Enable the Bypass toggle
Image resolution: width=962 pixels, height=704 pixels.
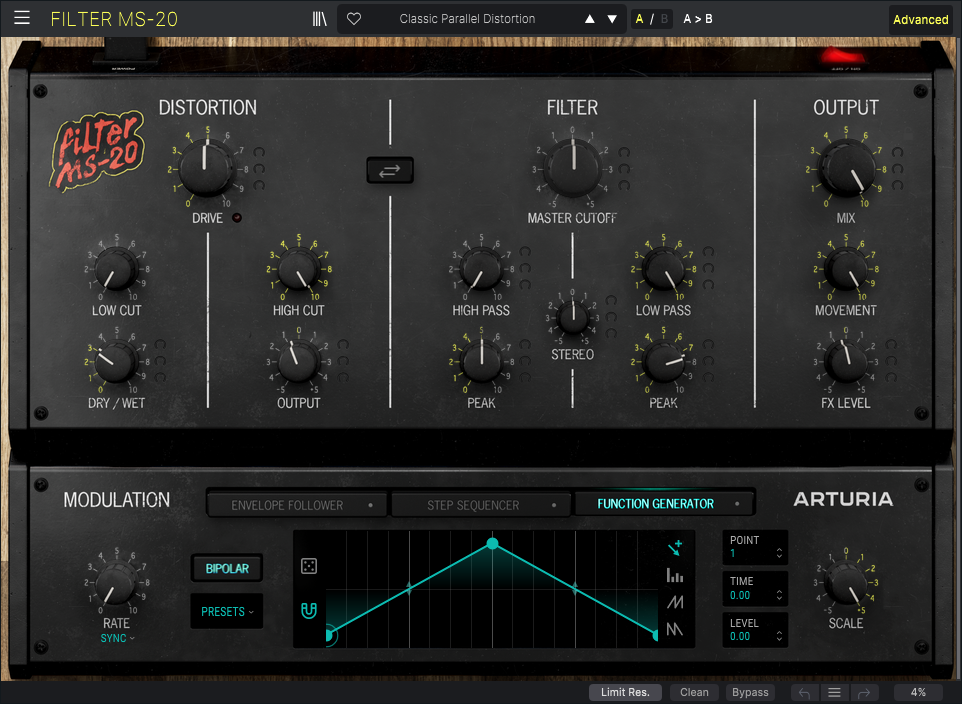[x=750, y=692]
